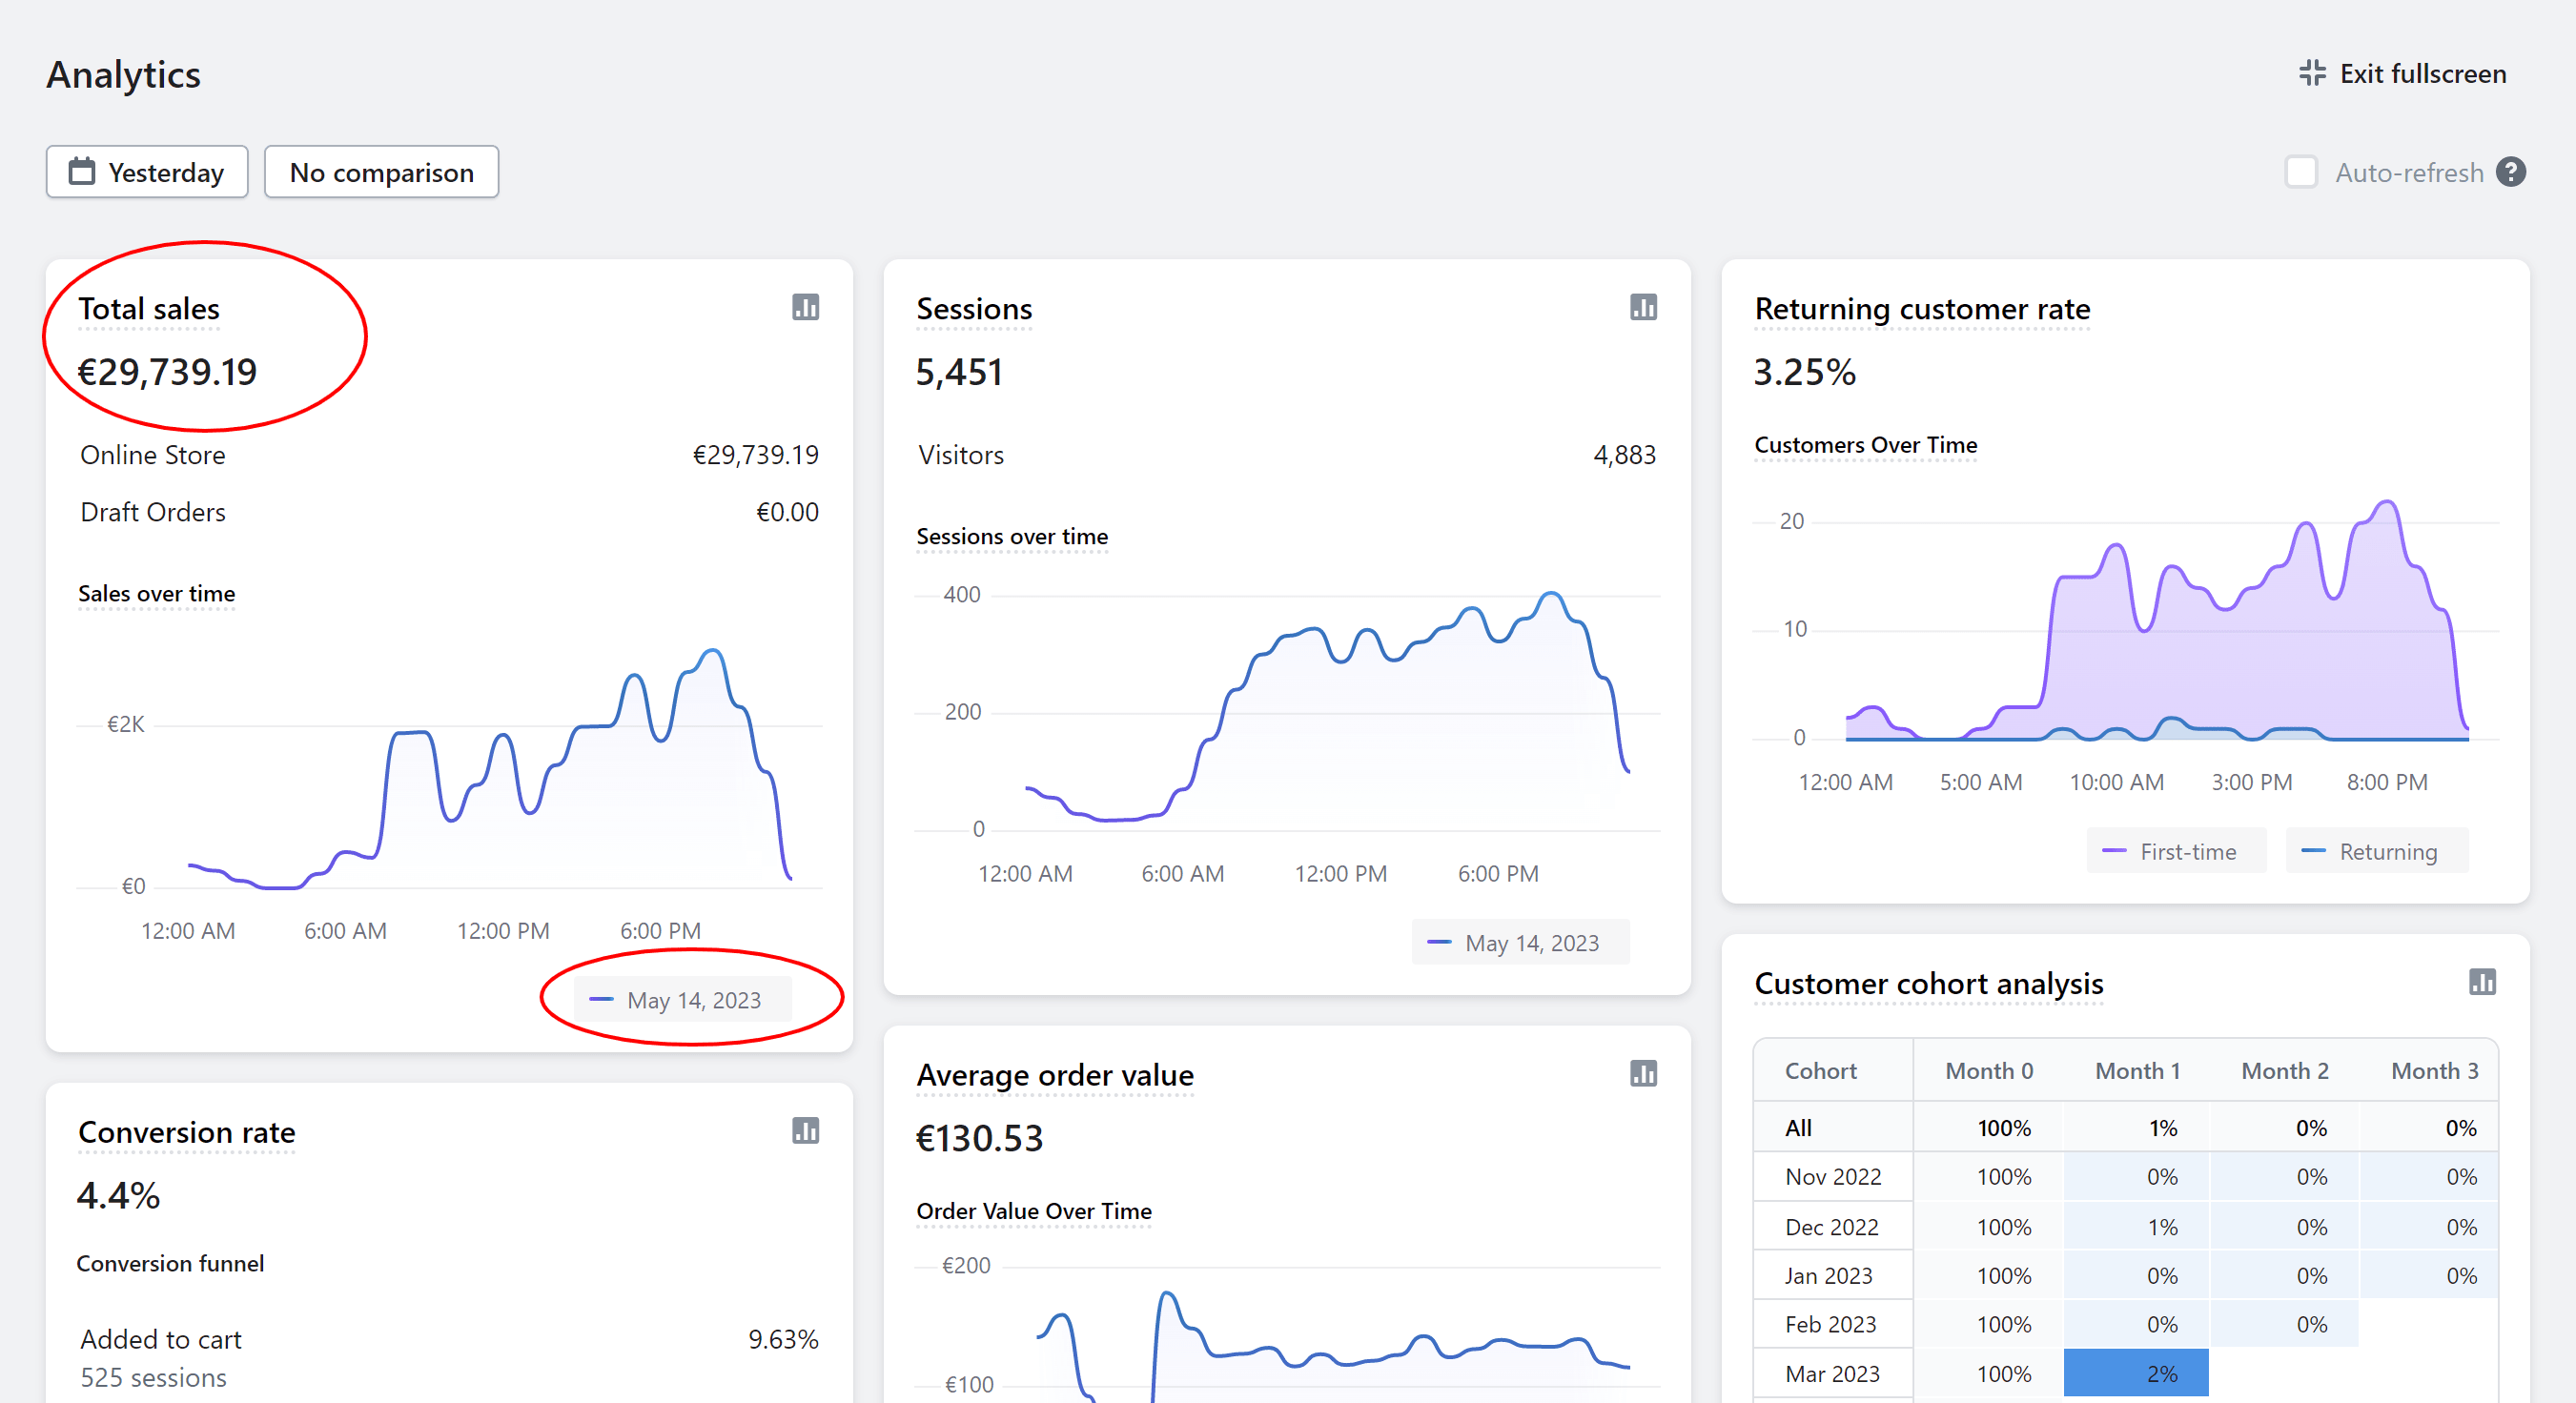Open the Sessions report icon
The height and width of the screenshot is (1403, 2576).
[1643, 307]
